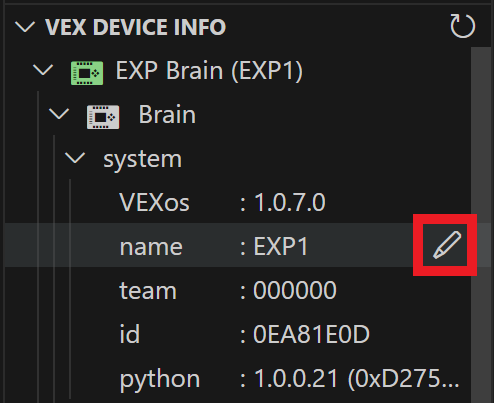The width and height of the screenshot is (494, 403).
Task: Click the green EXP Brain device icon
Action: [87, 72]
